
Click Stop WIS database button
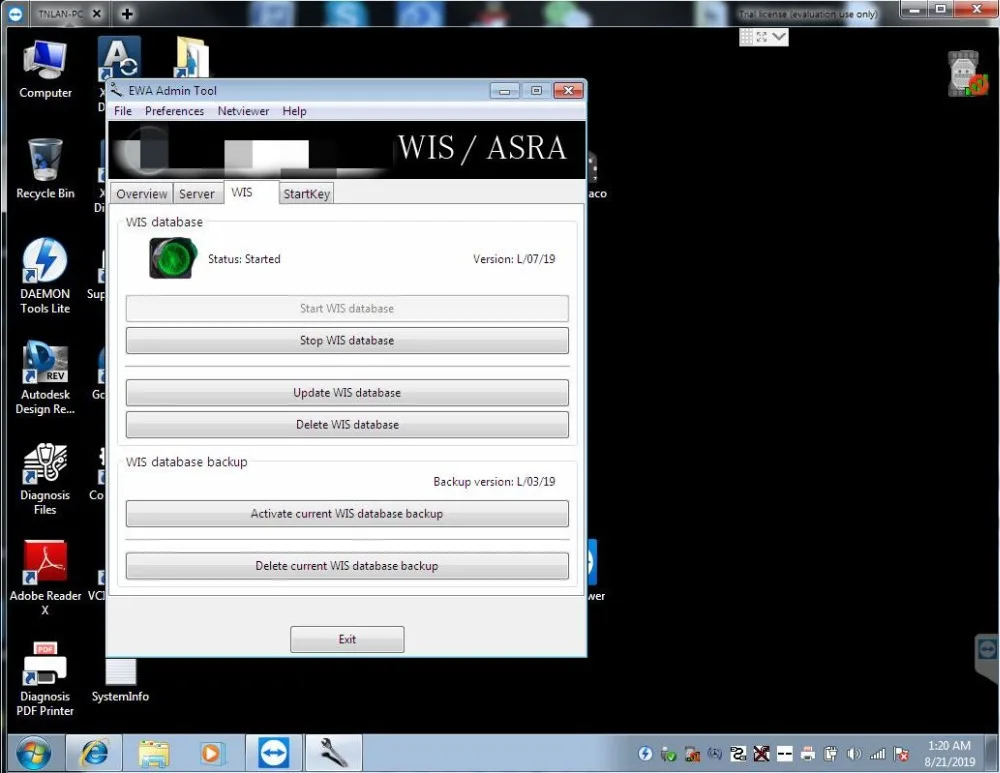[347, 341]
